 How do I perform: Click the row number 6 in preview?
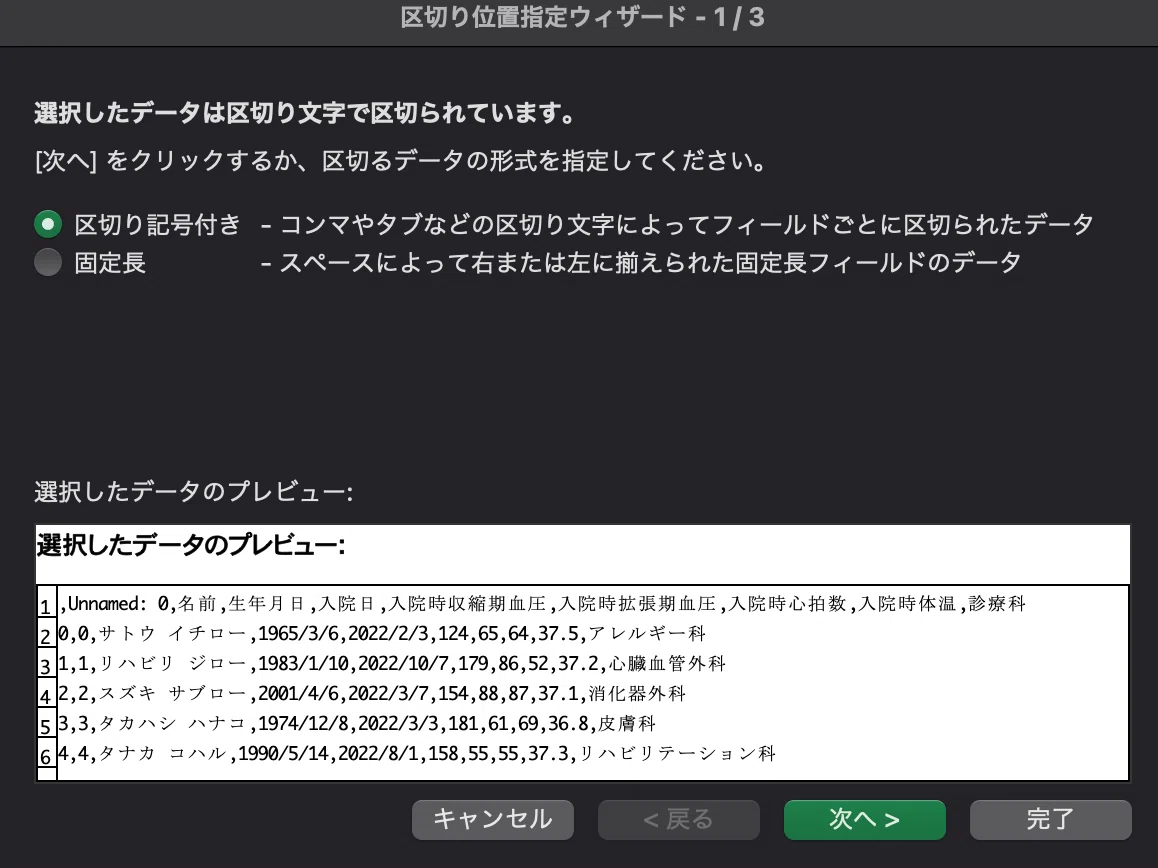tap(46, 756)
